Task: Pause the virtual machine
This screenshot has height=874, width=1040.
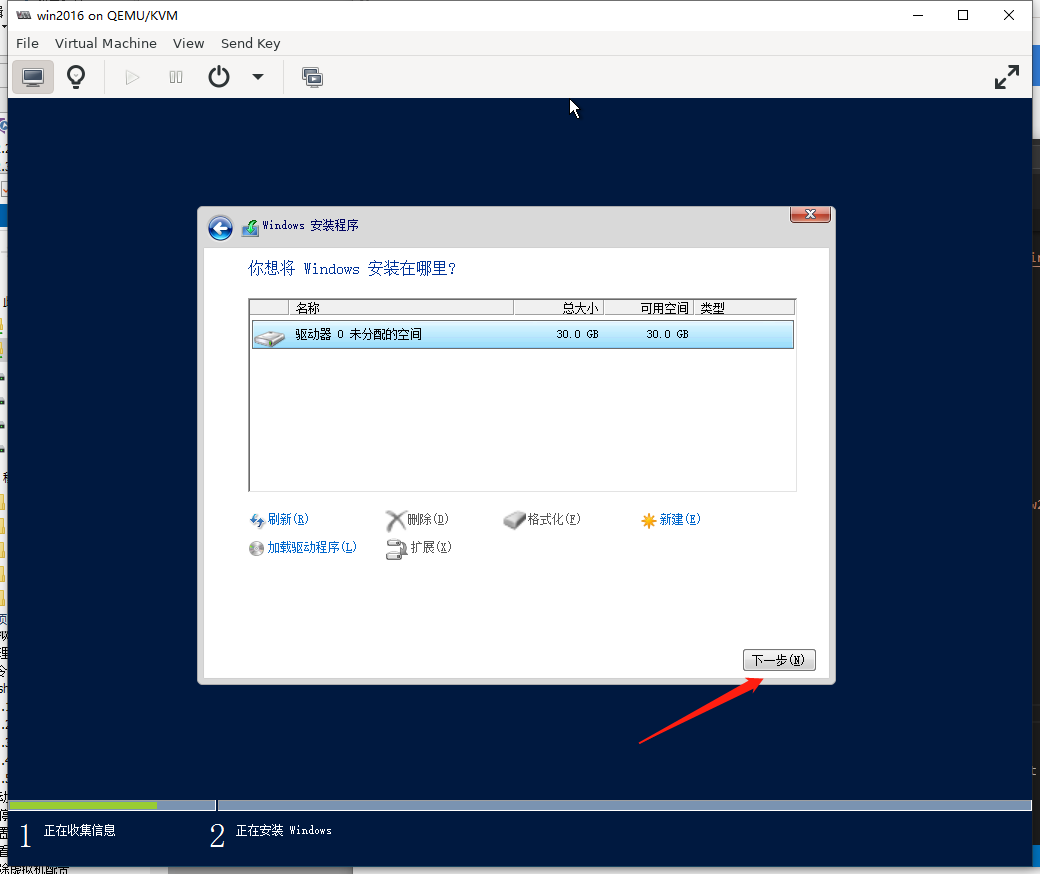Action: tap(176, 77)
